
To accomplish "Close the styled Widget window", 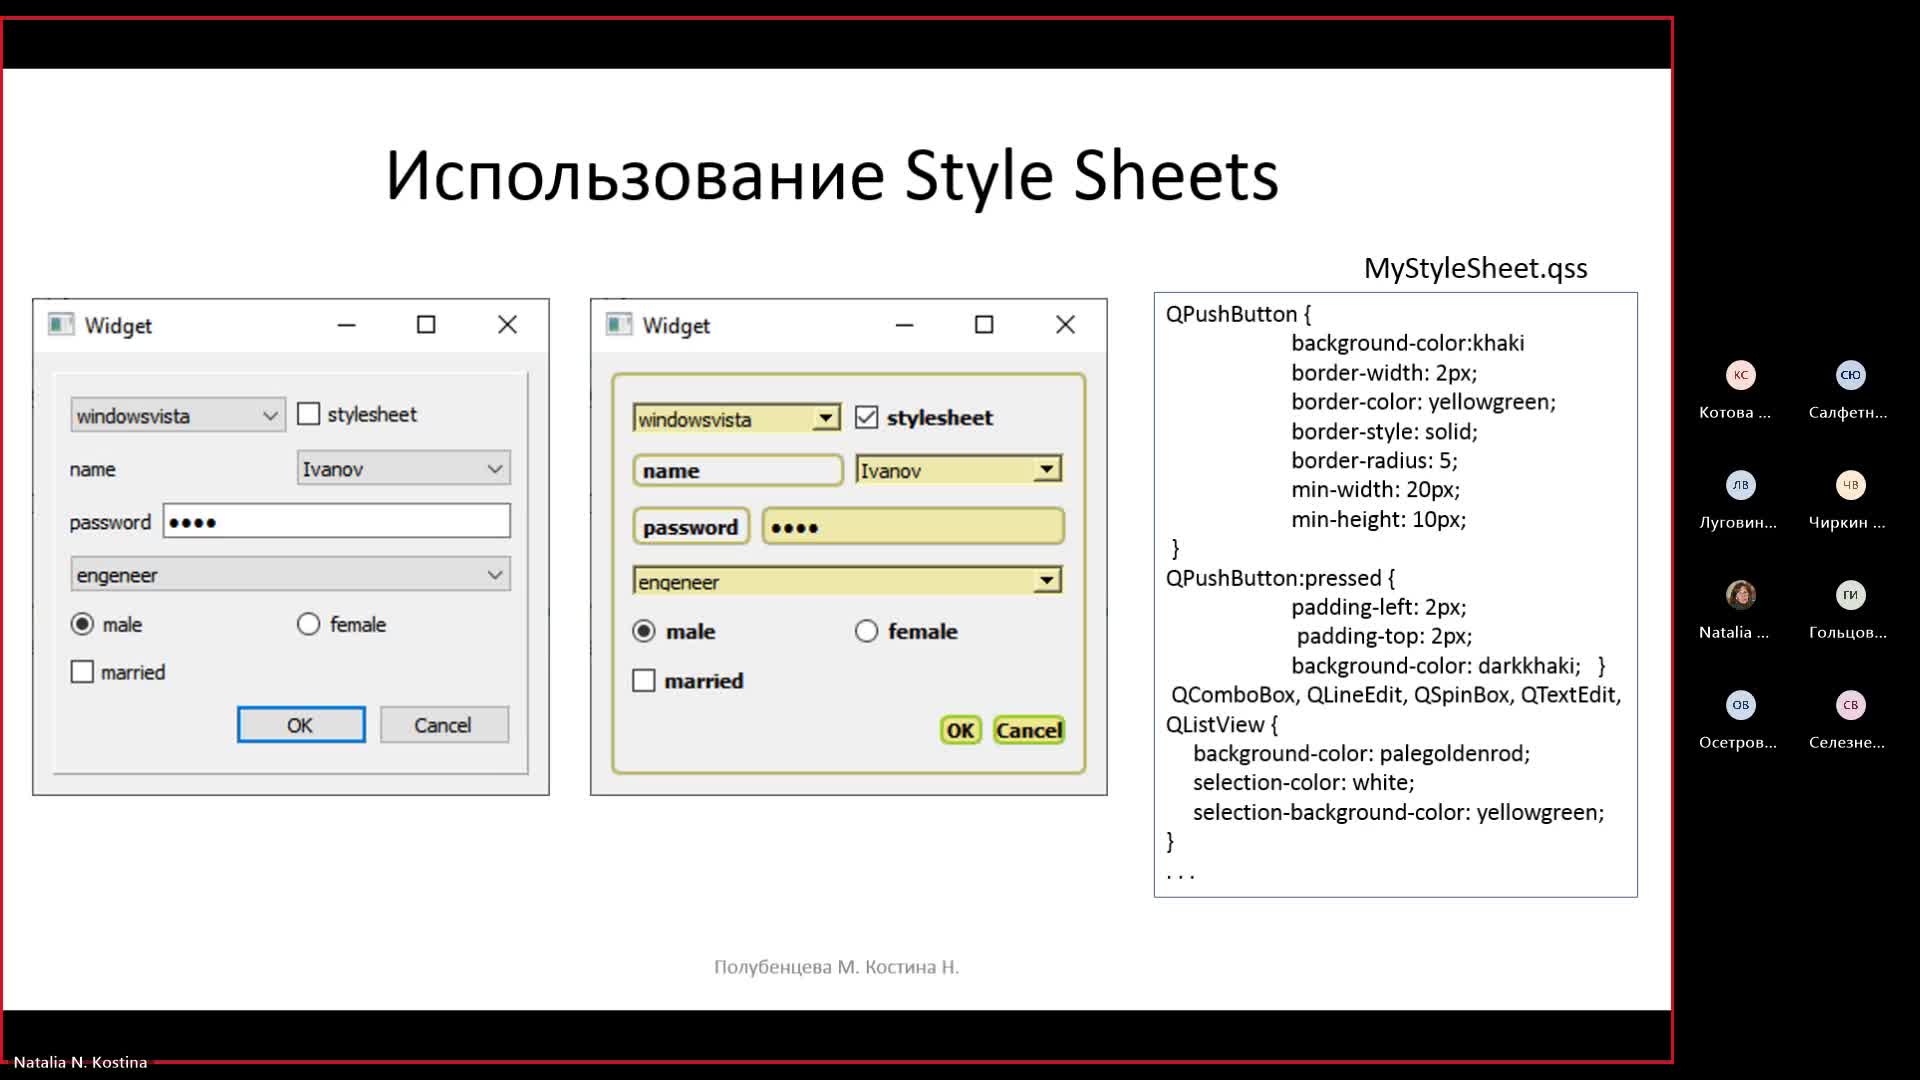I will point(1065,325).
